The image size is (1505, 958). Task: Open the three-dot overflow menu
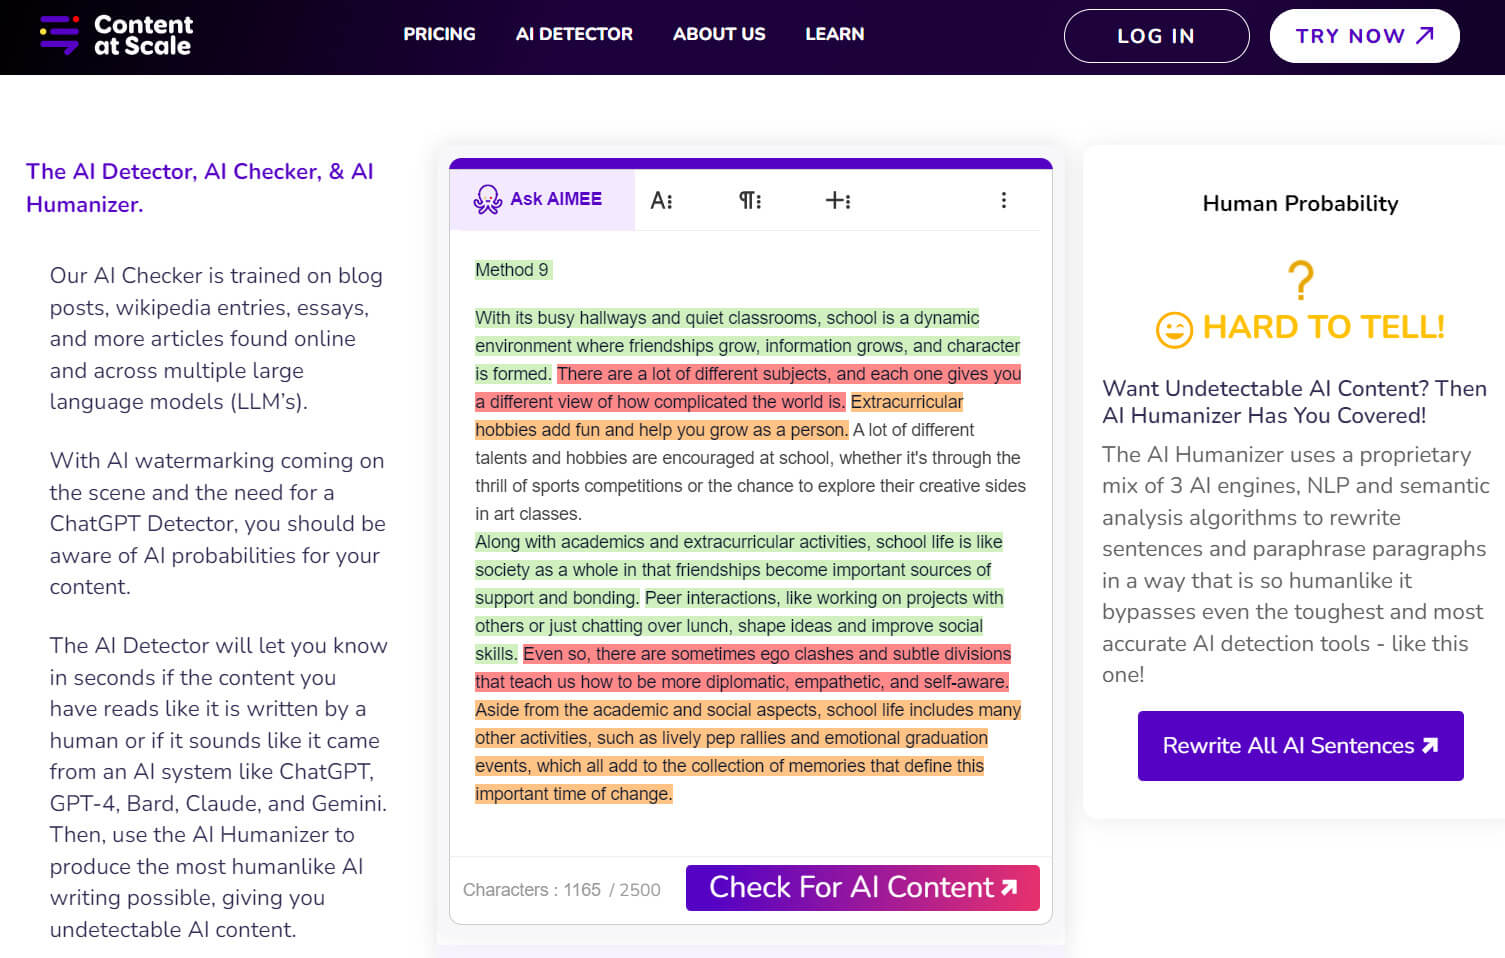point(1003,199)
